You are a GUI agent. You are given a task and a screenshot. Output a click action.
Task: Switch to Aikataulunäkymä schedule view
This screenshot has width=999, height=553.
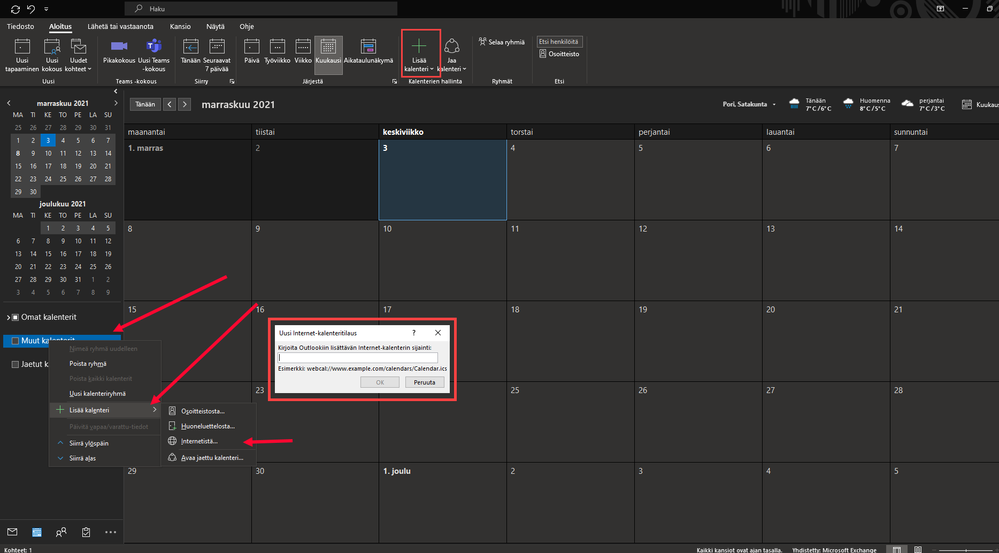[x=368, y=52]
